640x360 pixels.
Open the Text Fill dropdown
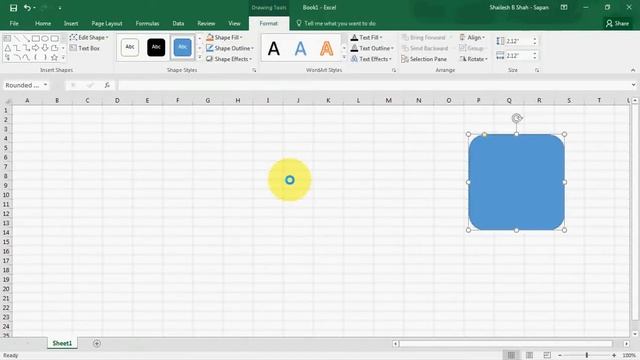point(367,37)
